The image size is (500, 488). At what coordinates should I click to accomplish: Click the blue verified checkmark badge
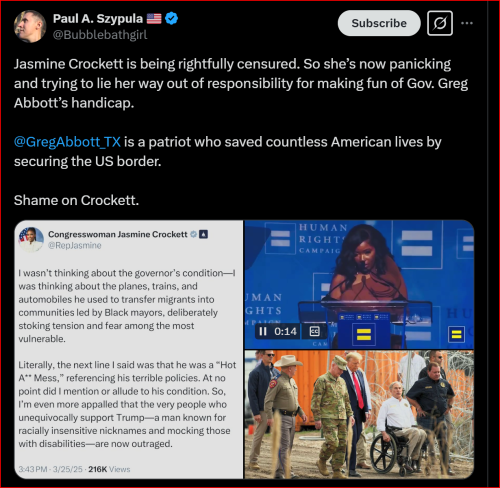171,18
